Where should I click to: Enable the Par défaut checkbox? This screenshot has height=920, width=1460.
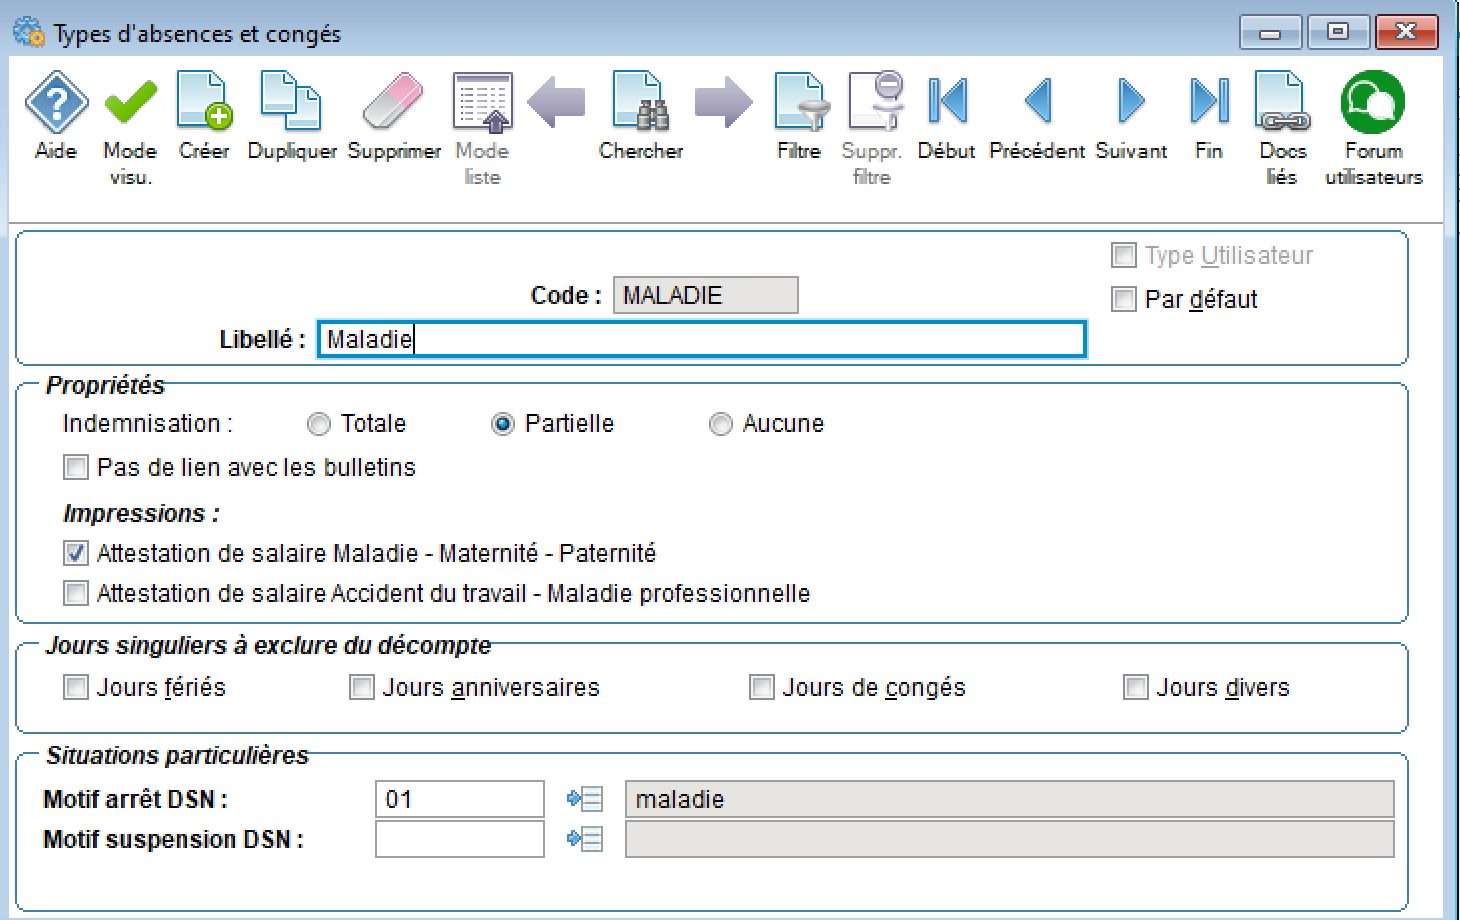[1124, 299]
